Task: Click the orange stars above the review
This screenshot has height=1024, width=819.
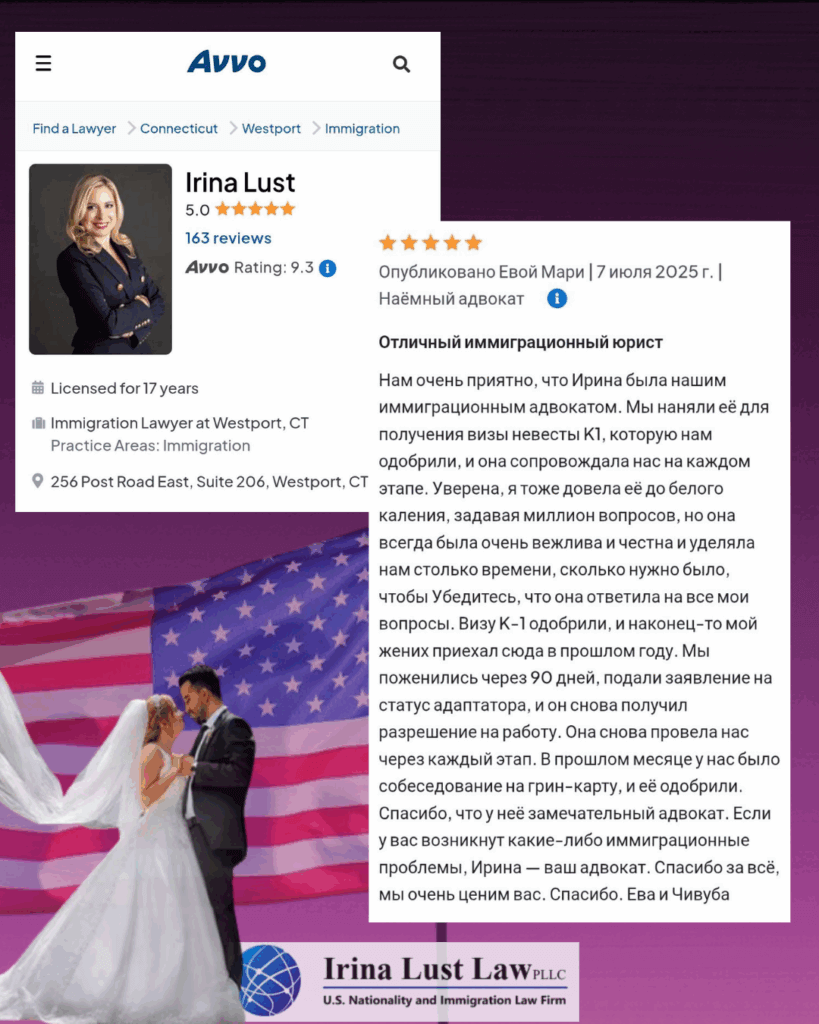Action: point(430,243)
